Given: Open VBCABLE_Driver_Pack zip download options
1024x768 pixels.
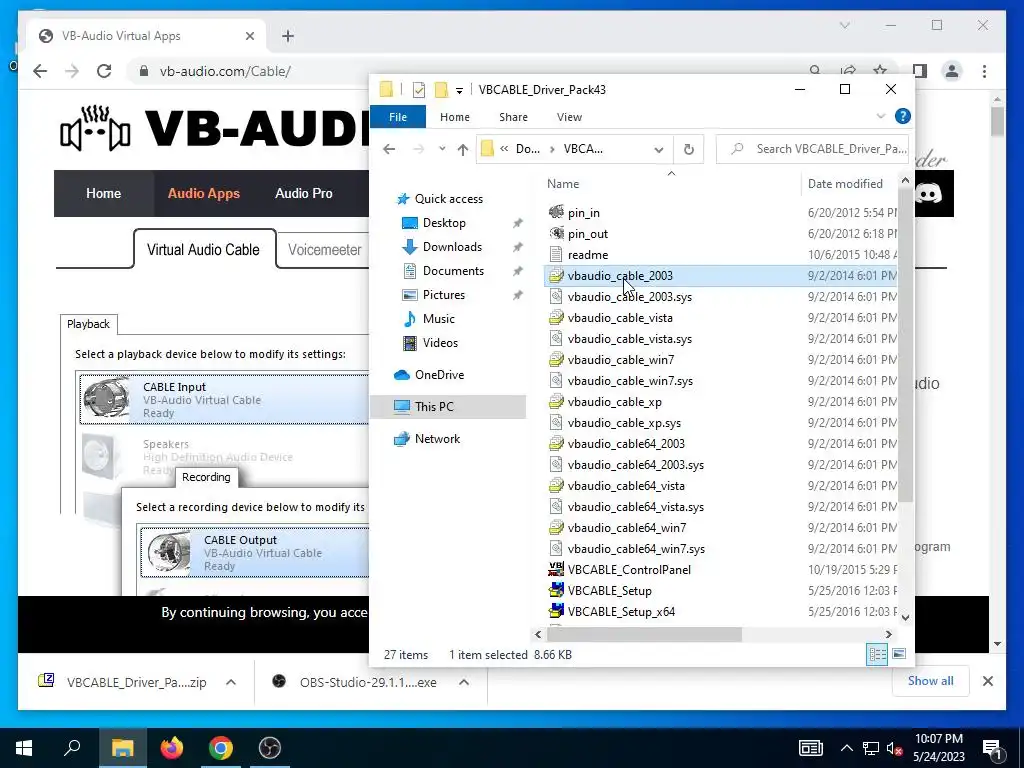Looking at the screenshot, I should [231, 682].
